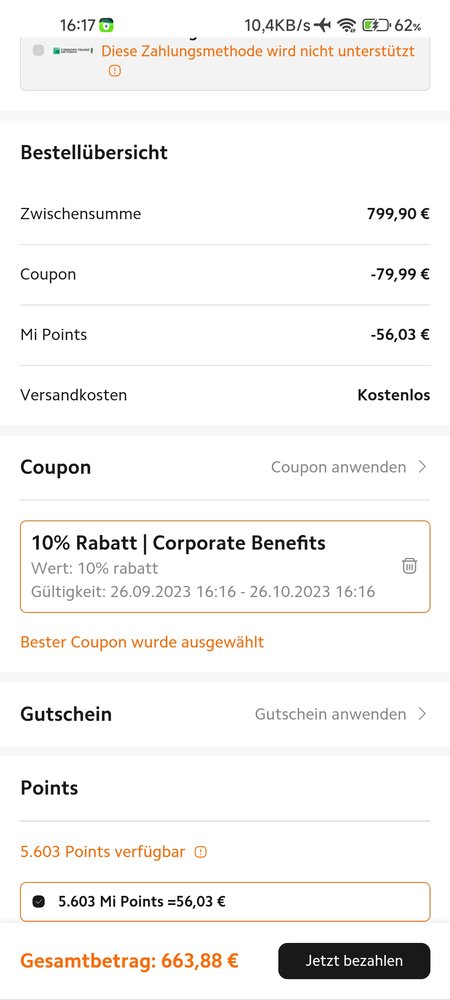Tap the green shield icon beside the clock
The width and height of the screenshot is (450, 1000).
(x=106, y=26)
